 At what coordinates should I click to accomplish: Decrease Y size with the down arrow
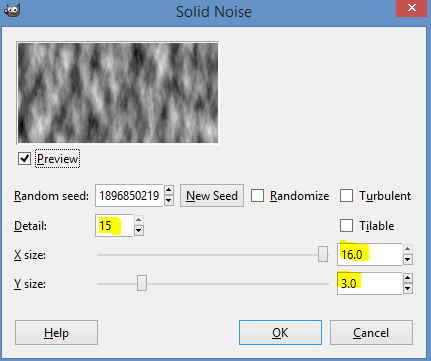408,289
